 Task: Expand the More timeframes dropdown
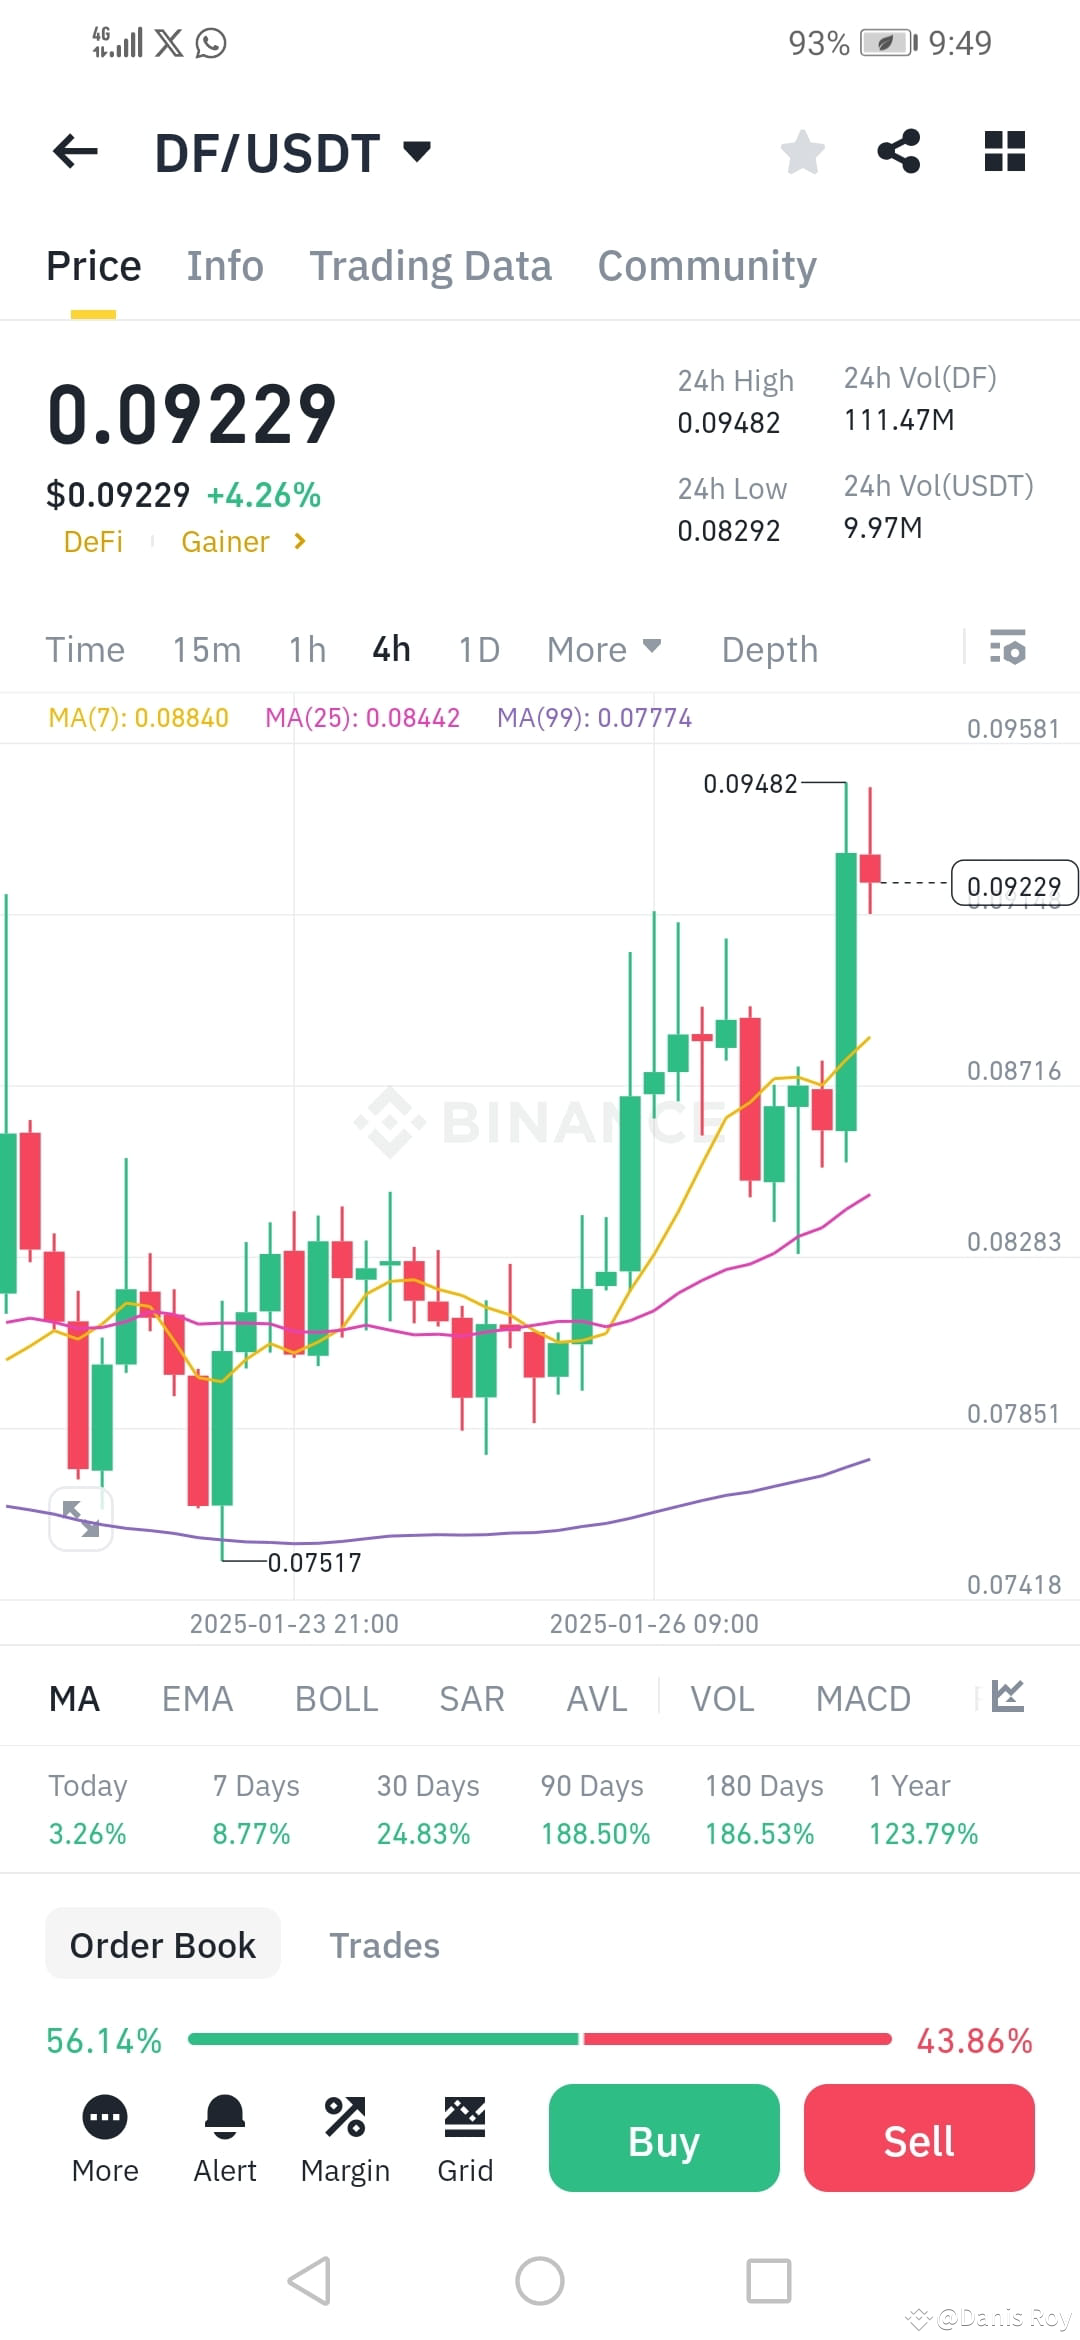coord(603,649)
